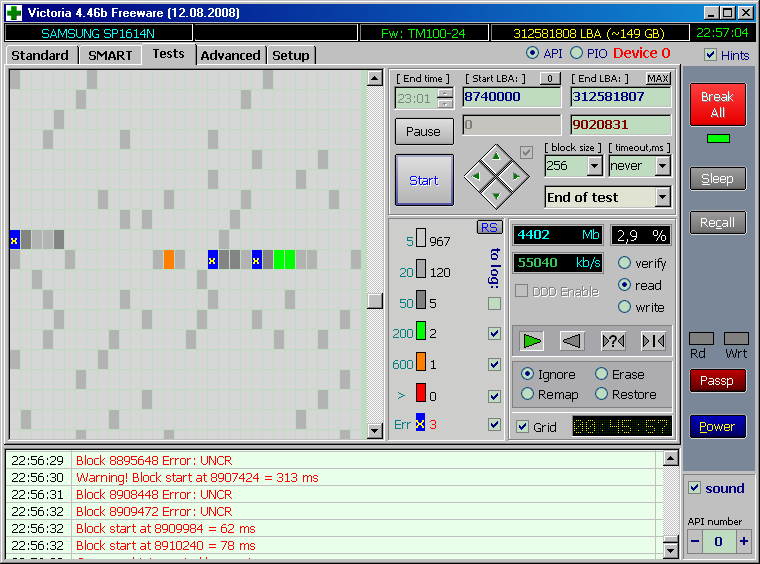The width and height of the screenshot is (760, 564).
Task: Decrease the API number with minus button
Action: click(695, 541)
